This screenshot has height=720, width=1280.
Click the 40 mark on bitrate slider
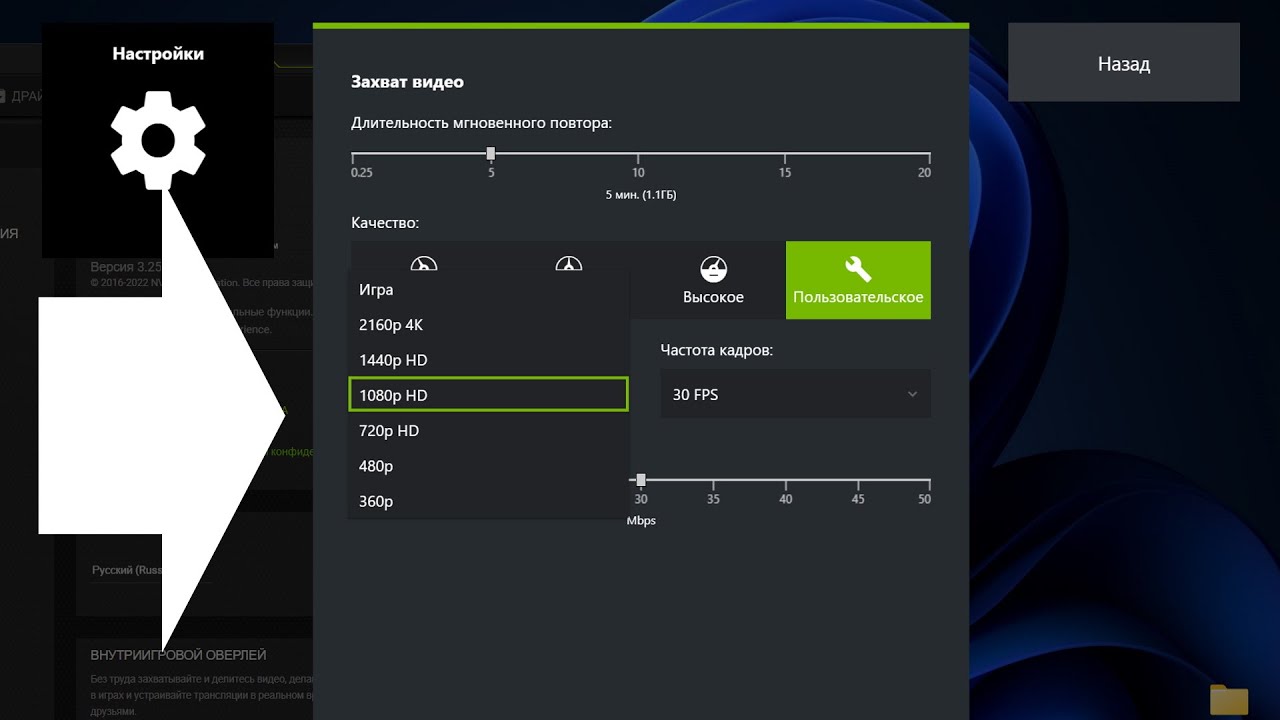click(x=786, y=499)
